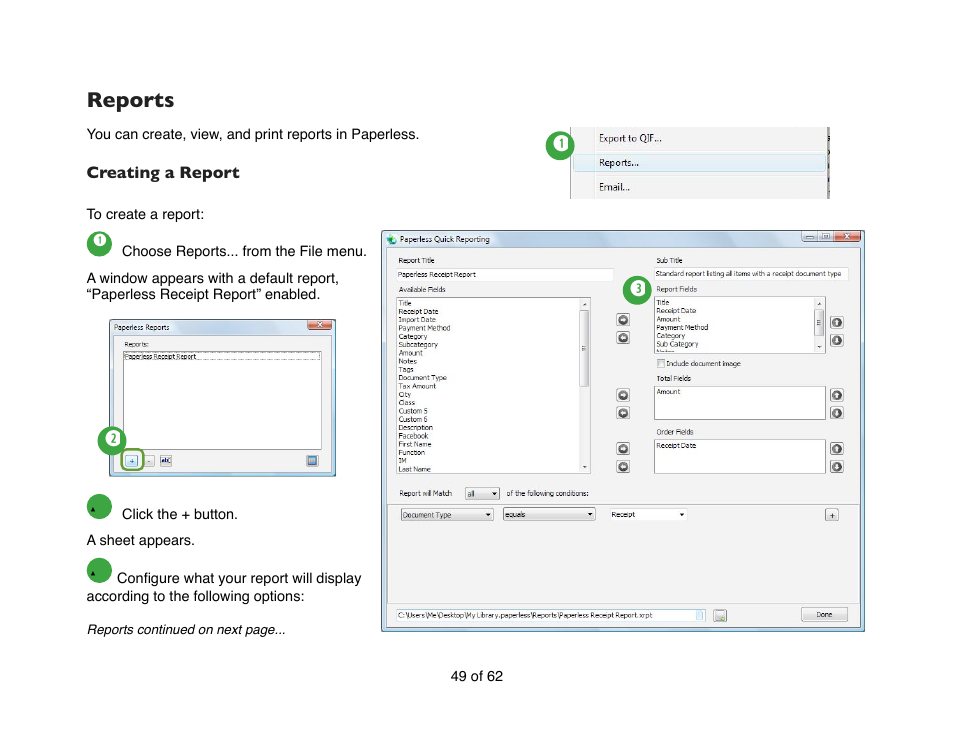
Task: Click the Report Fields scrollbar thumb
Action: [x=820, y=322]
